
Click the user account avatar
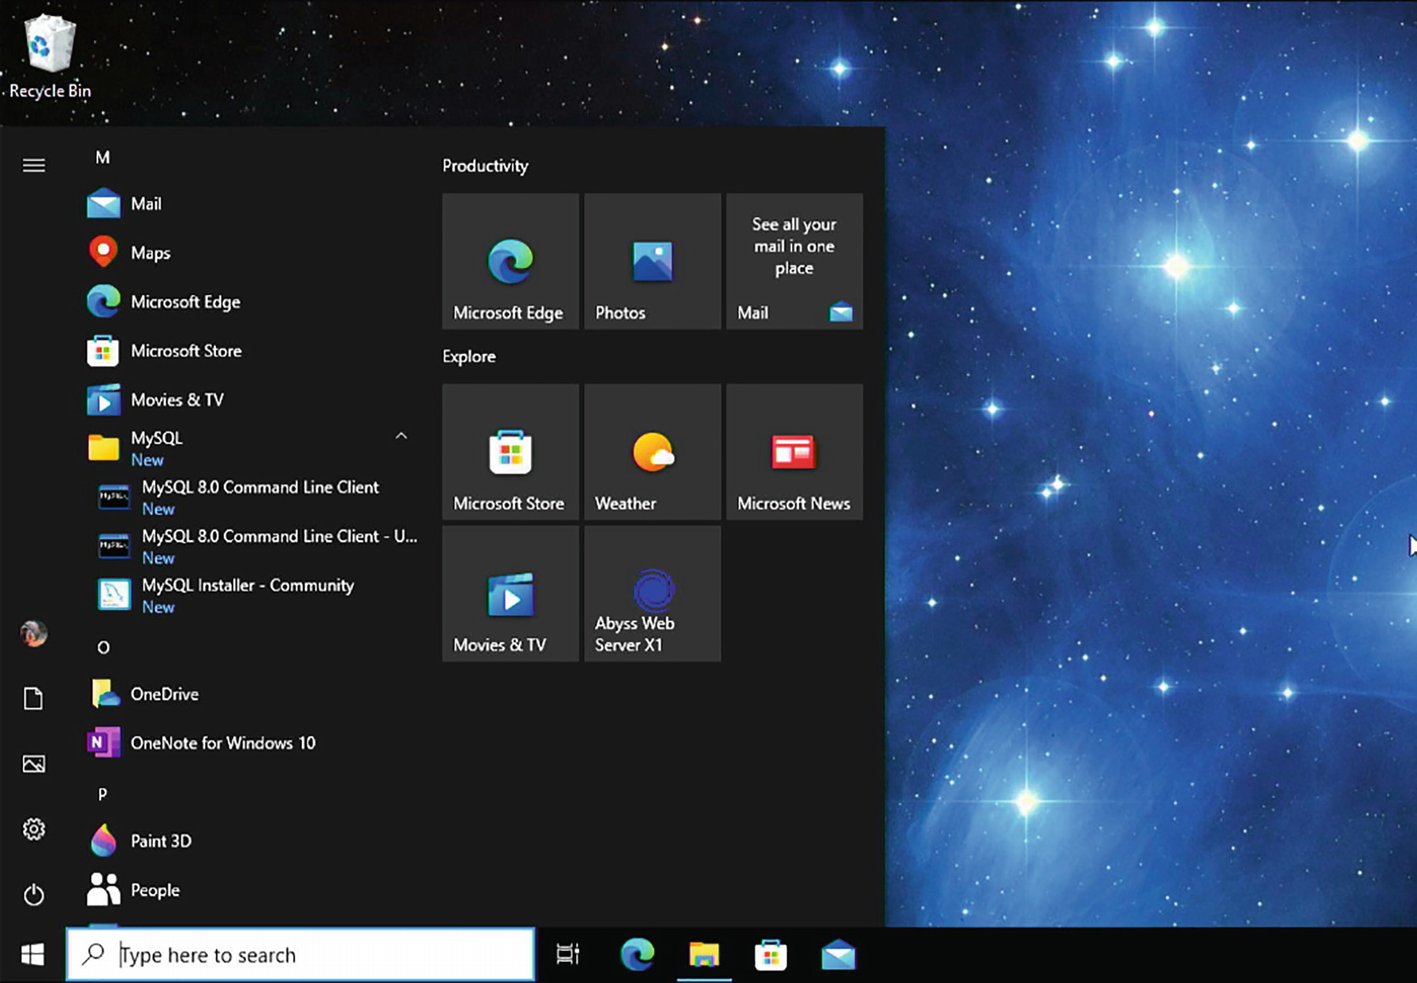[33, 633]
